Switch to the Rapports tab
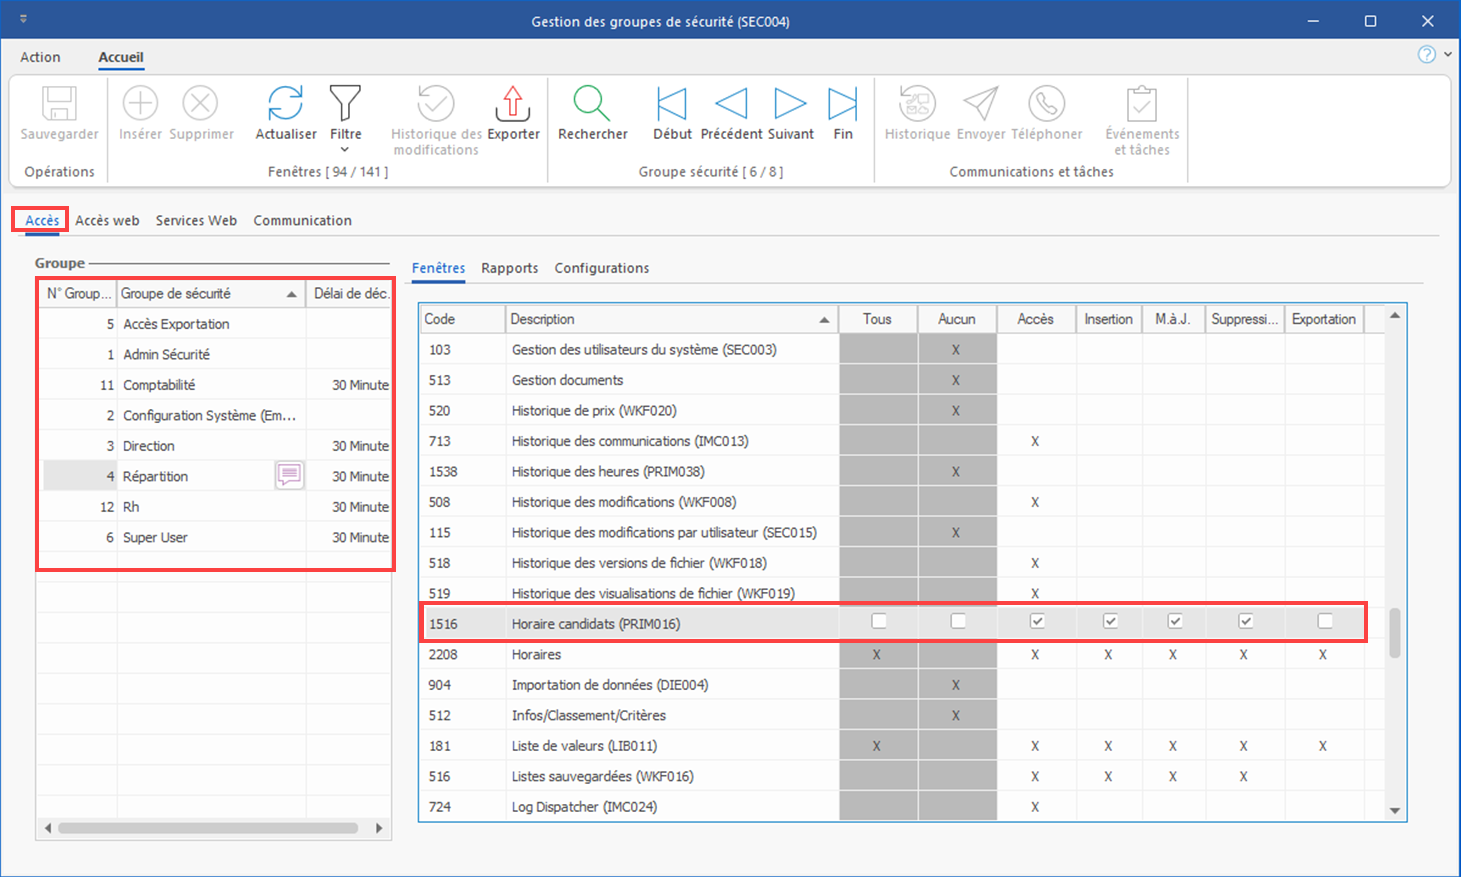This screenshot has height=878, width=1461. pos(509,268)
